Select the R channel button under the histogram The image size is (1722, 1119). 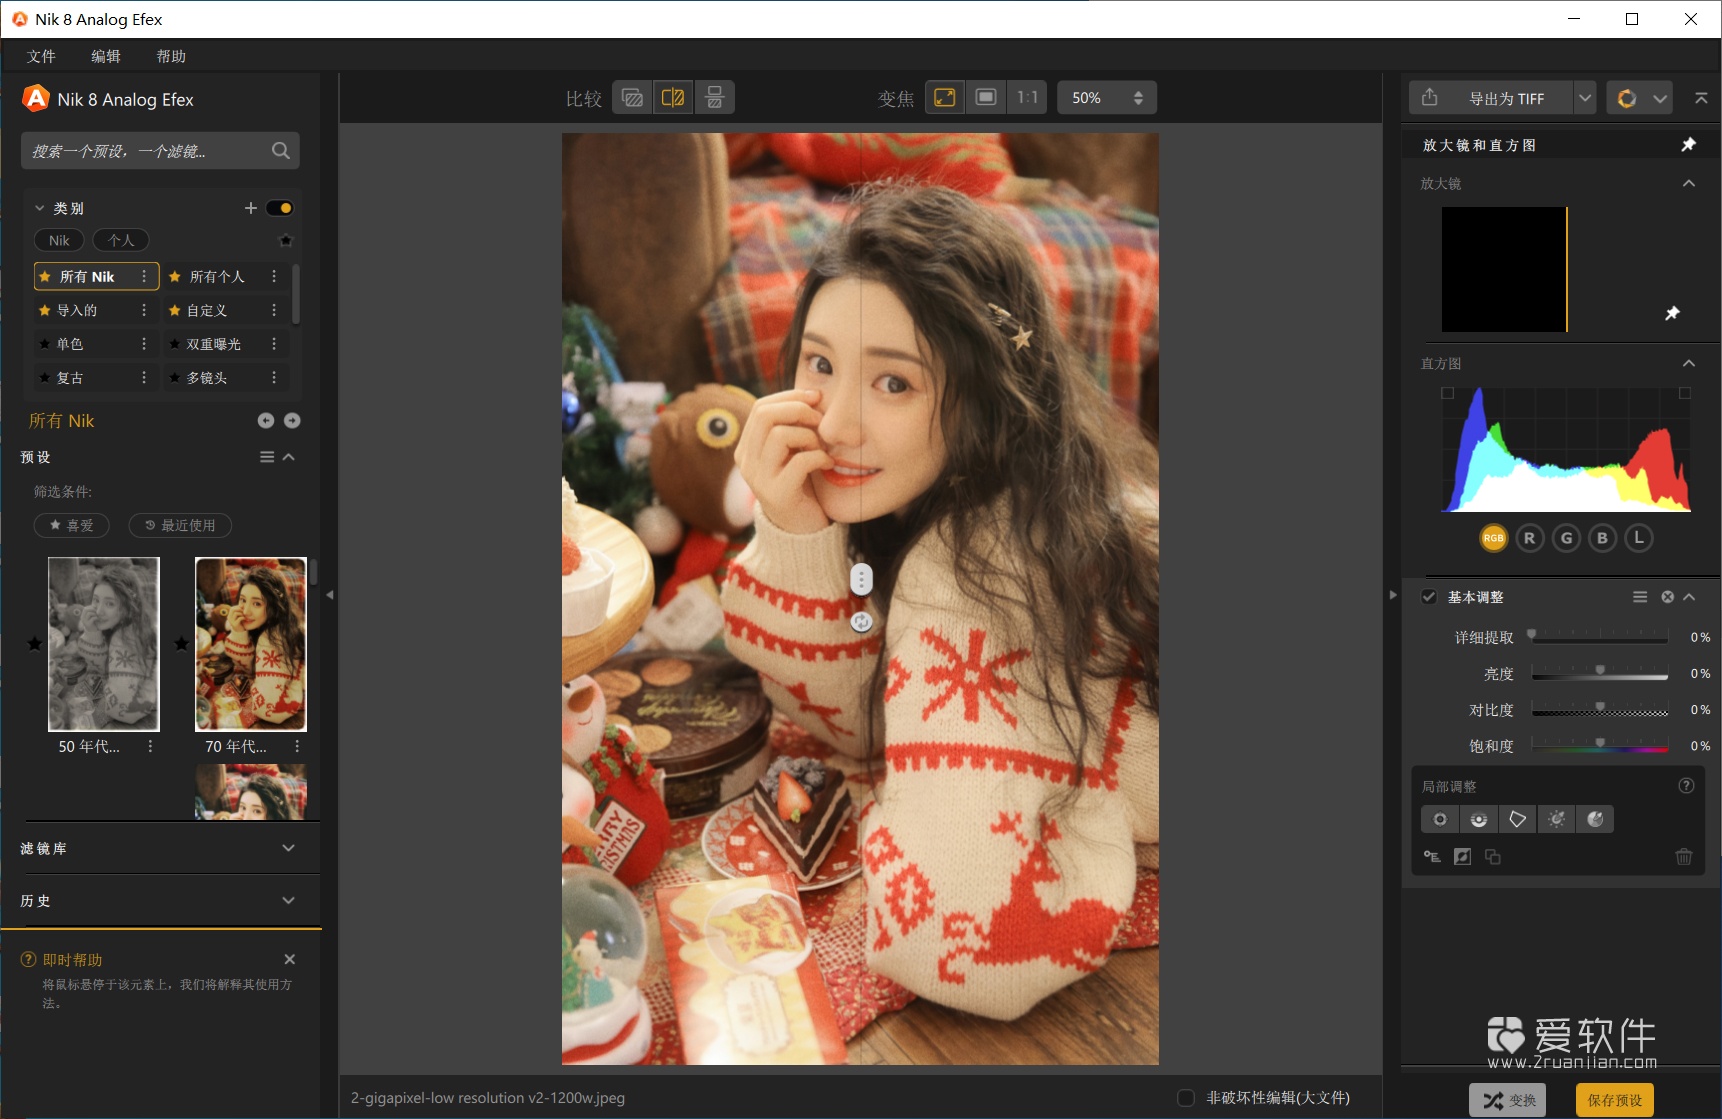1529,537
